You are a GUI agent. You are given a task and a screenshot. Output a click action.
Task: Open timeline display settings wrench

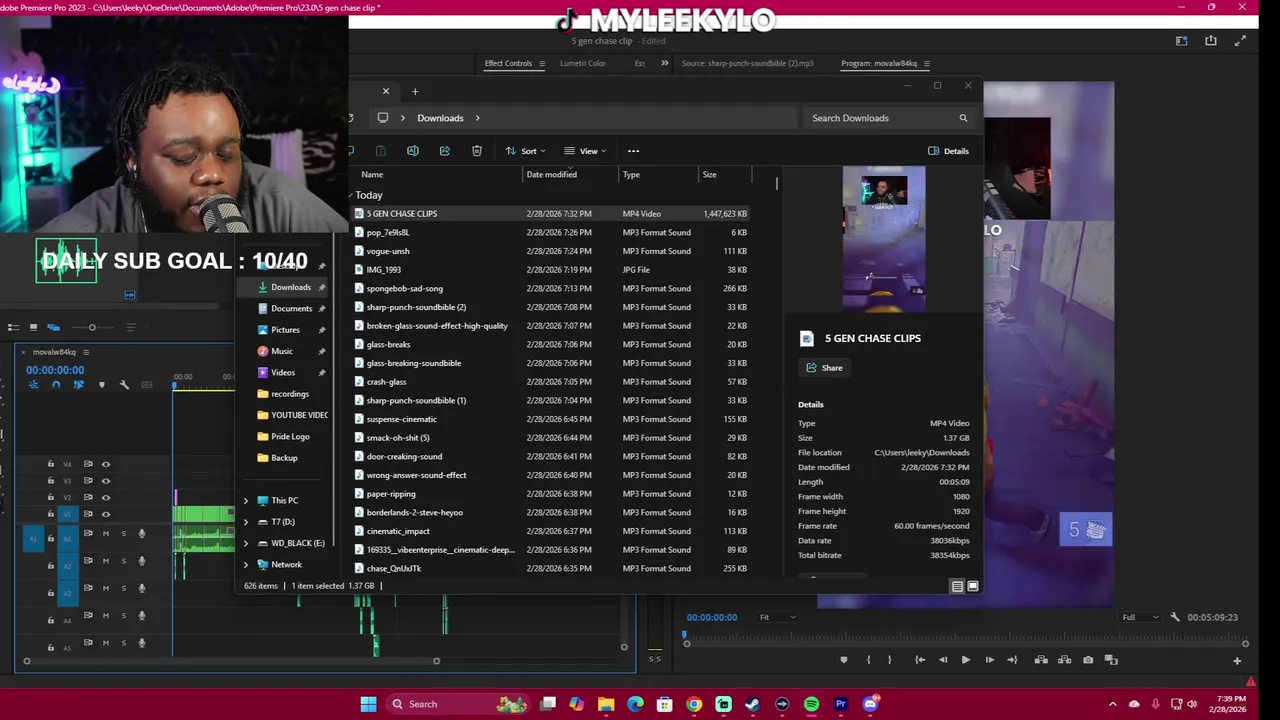coord(124,385)
